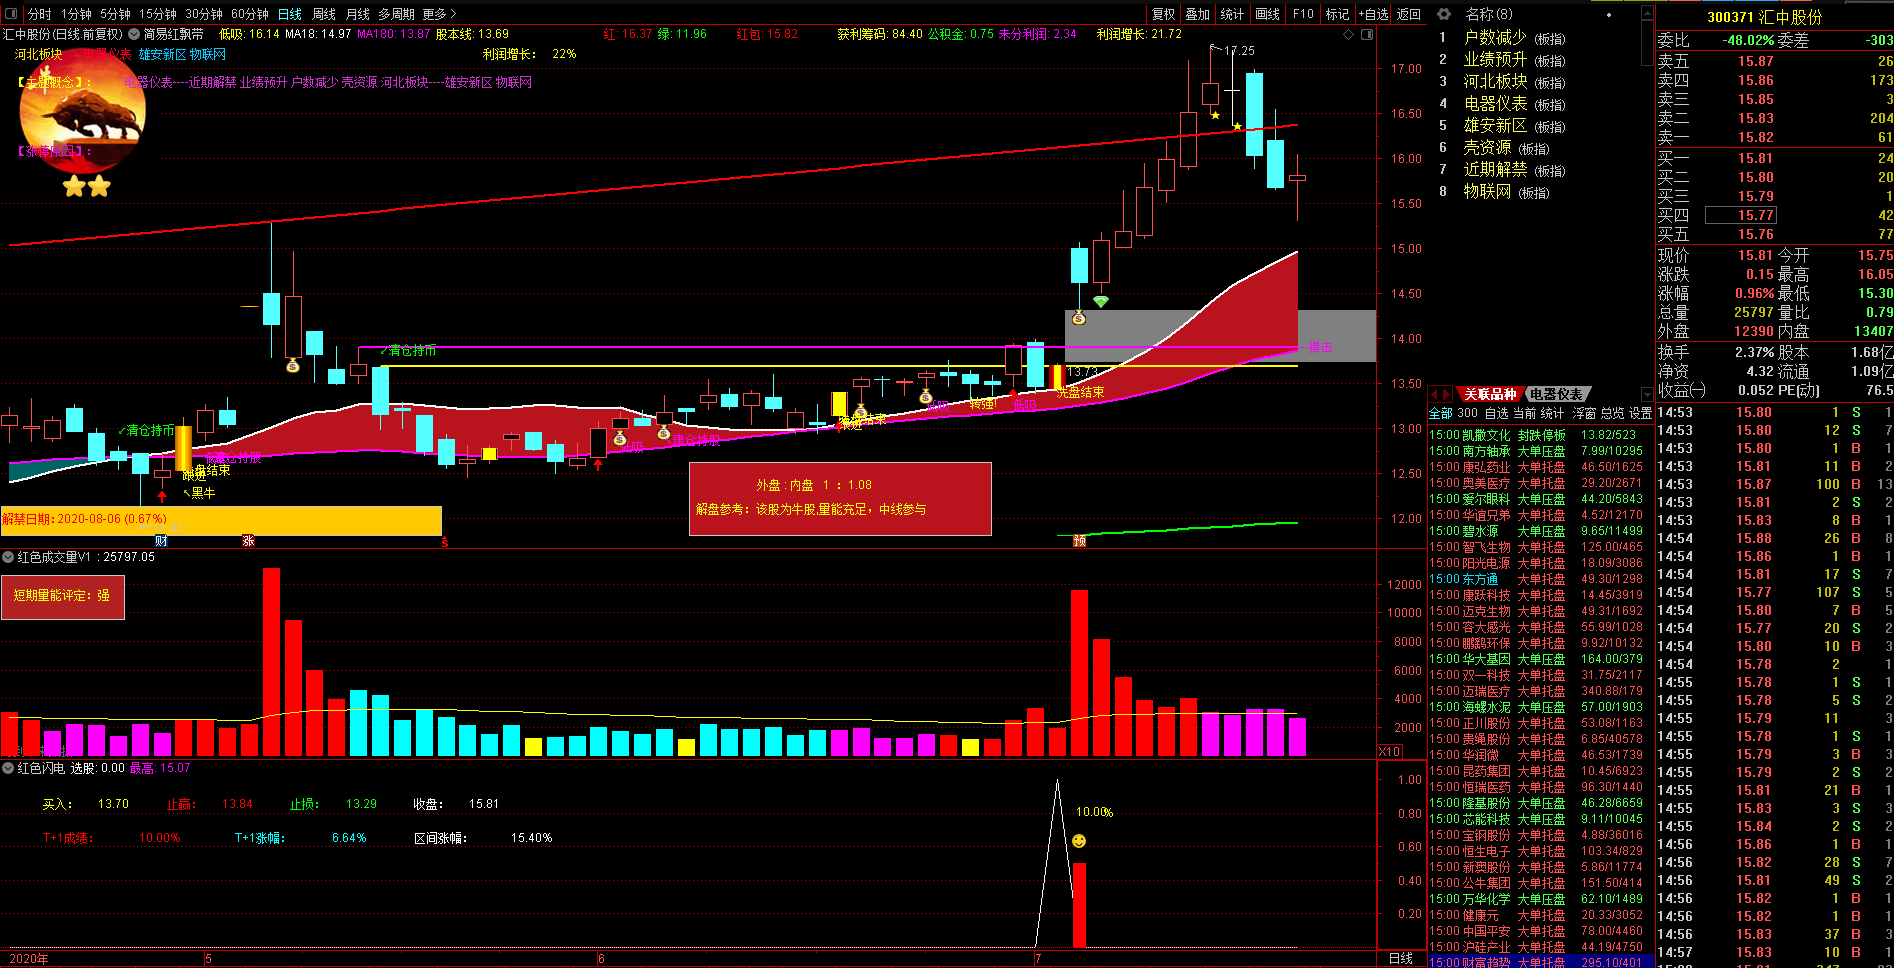This screenshot has width=1894, height=968.
Task: Switch to 30分钟 timeframe
Action: pos(203,14)
